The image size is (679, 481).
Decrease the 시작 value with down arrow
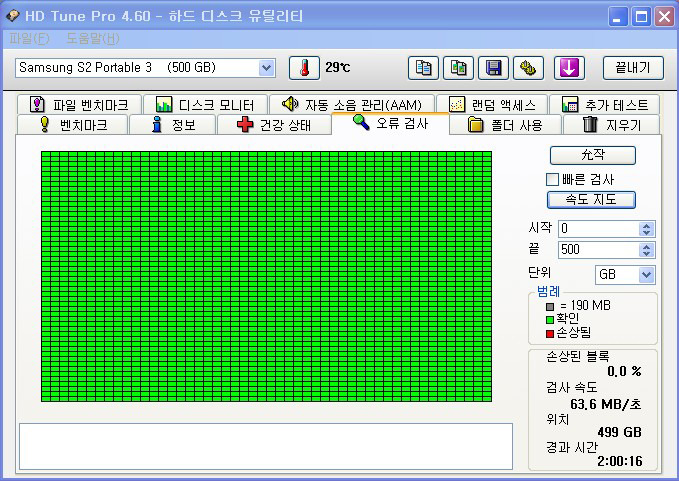[x=647, y=232]
